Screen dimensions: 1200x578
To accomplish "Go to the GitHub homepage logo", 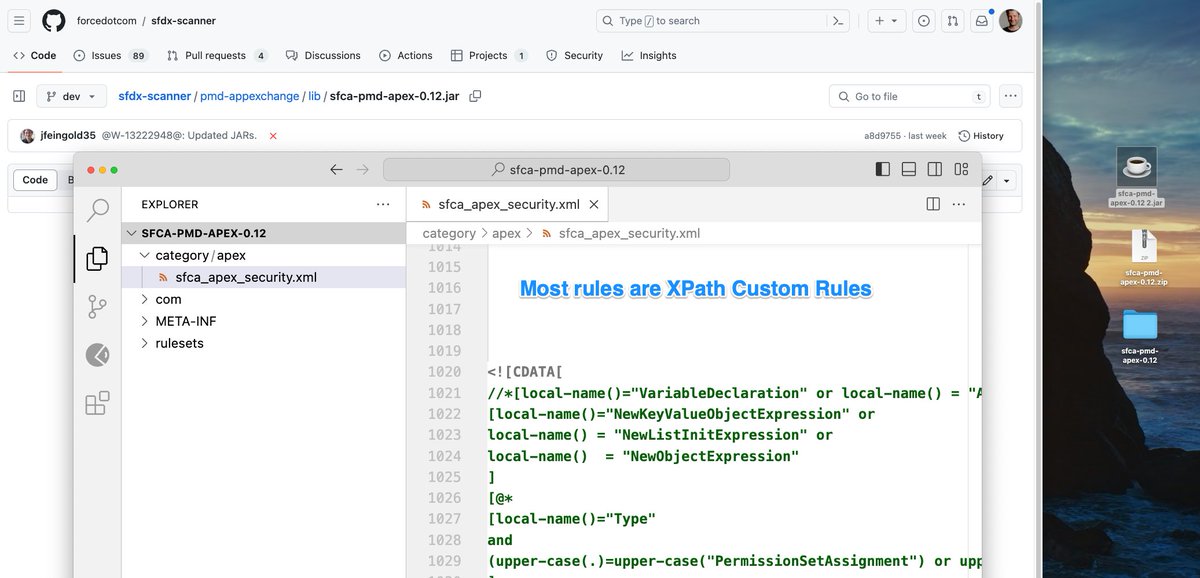I will pos(54,21).
